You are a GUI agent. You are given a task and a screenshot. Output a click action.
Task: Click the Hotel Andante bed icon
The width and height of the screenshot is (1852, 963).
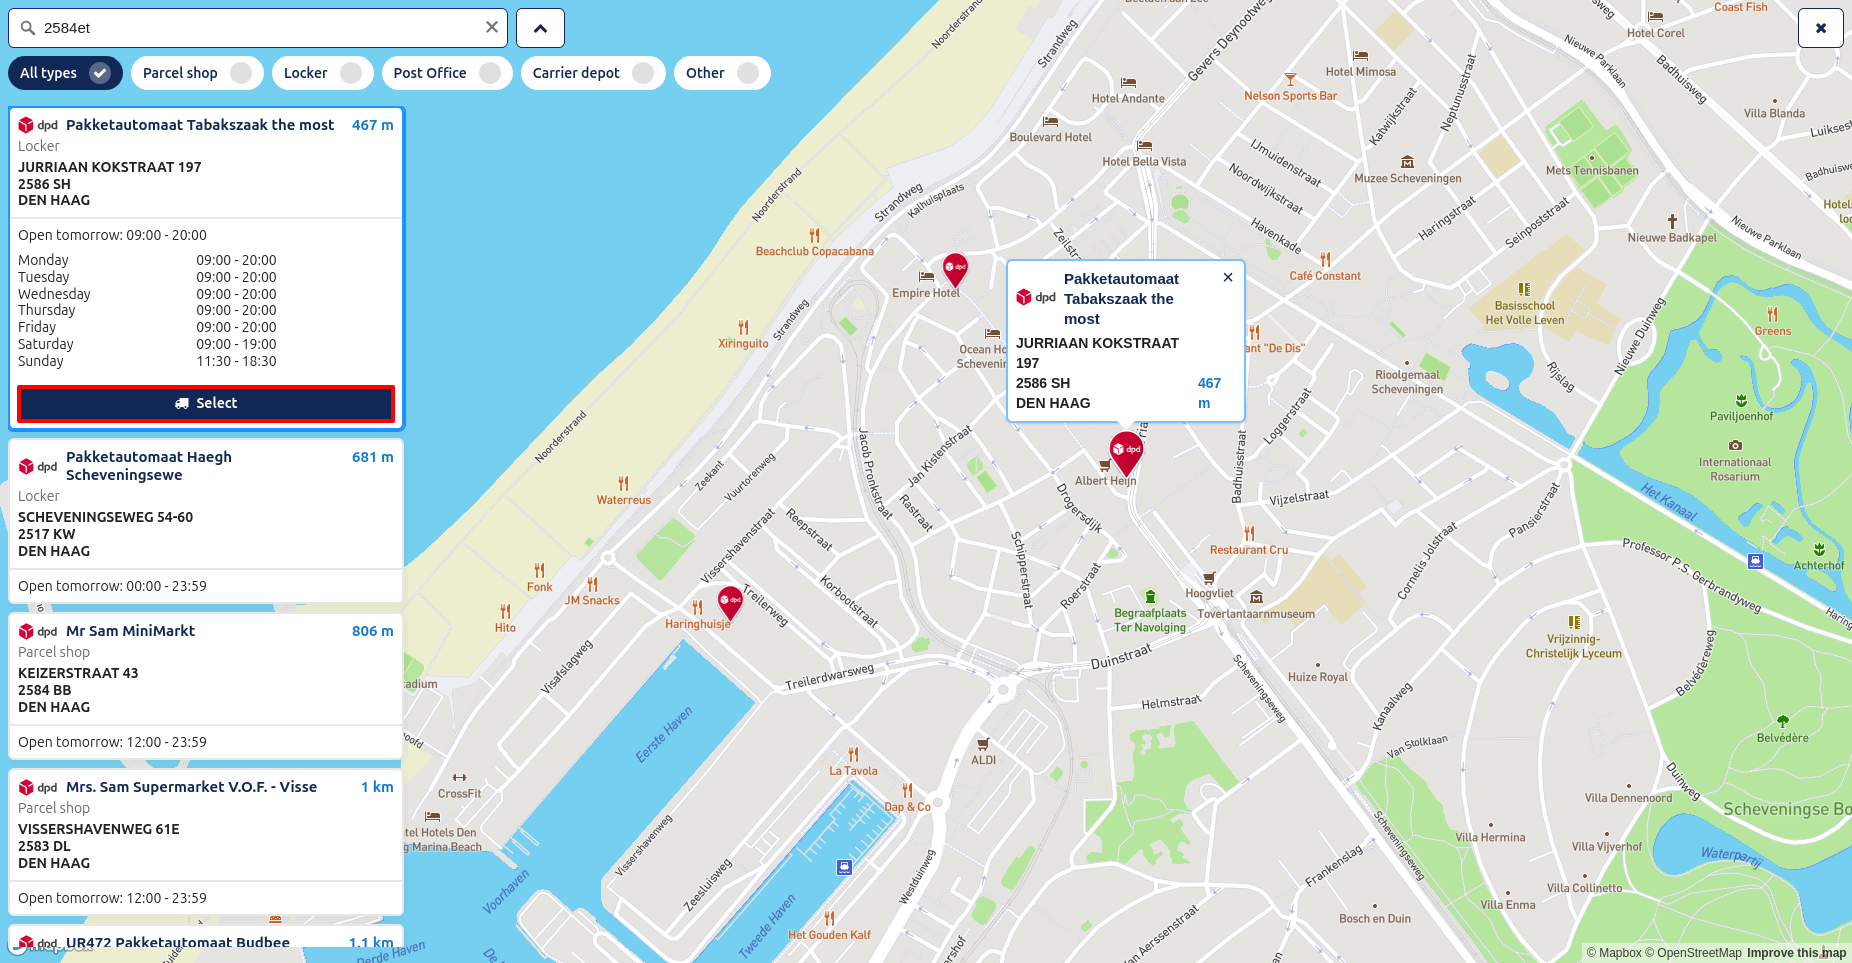point(1128,83)
